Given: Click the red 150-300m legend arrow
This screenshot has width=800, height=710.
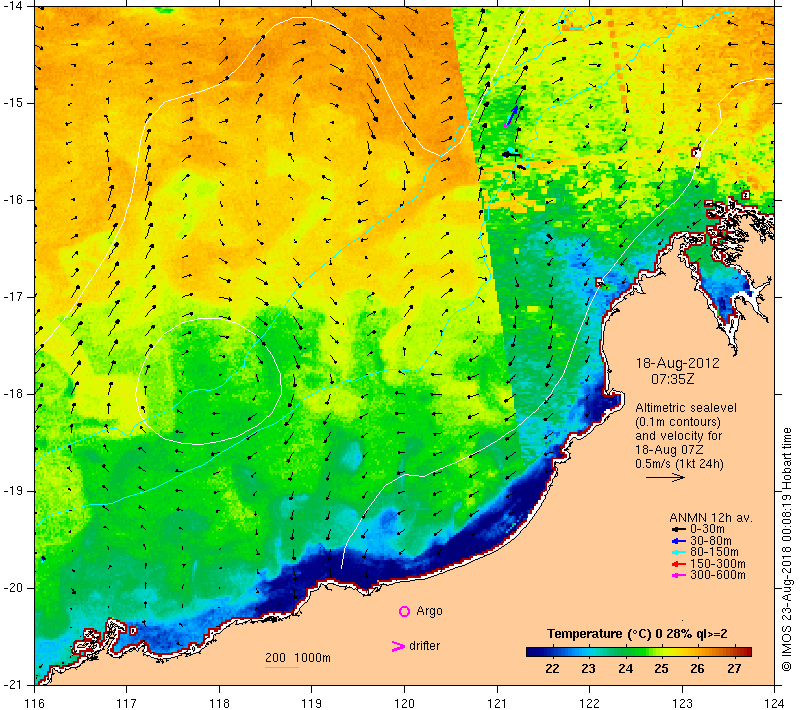Looking at the screenshot, I should [x=679, y=564].
